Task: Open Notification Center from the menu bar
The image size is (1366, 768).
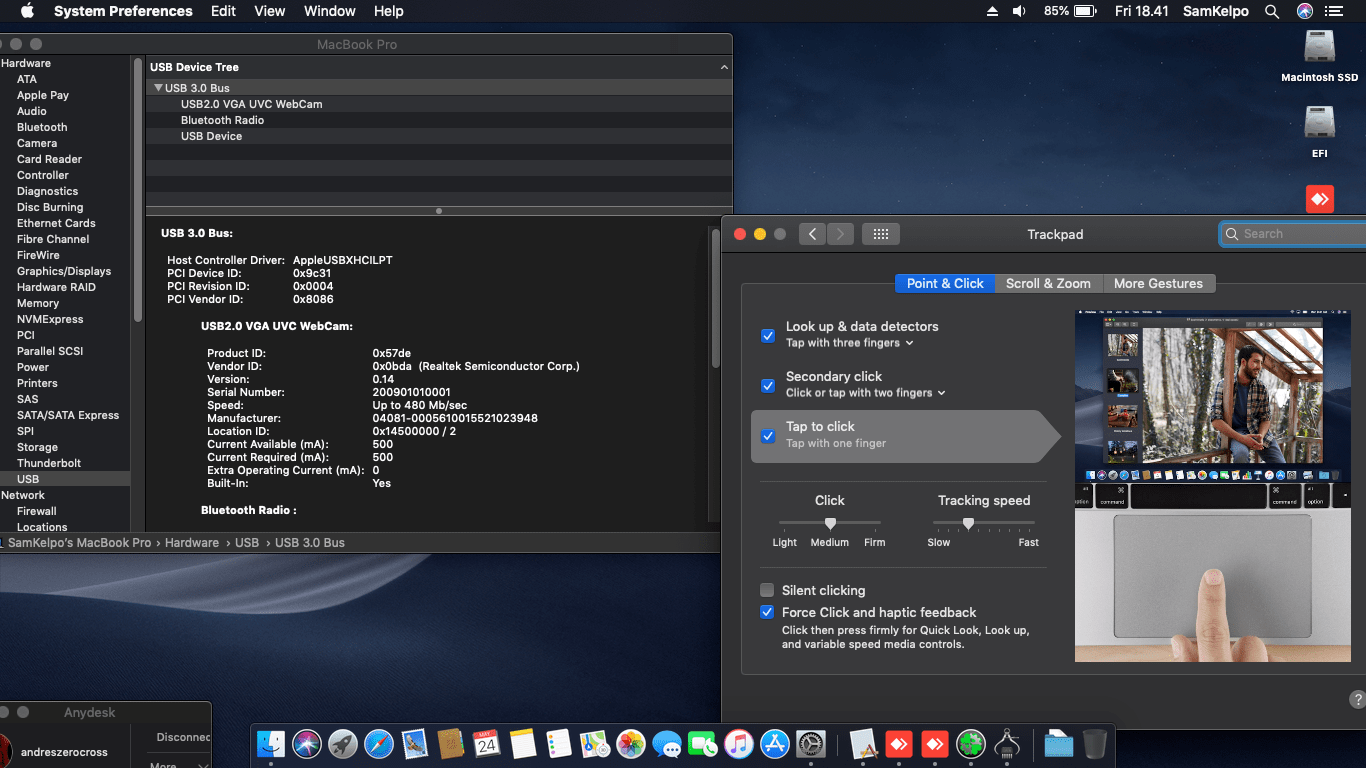Action: pos(1333,11)
